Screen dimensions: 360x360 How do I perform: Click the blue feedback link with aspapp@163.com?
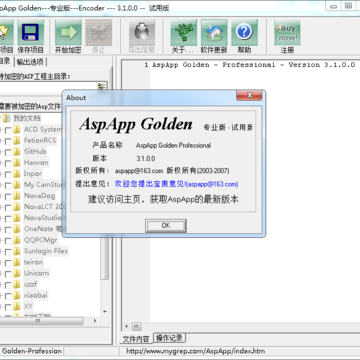[x=176, y=184]
